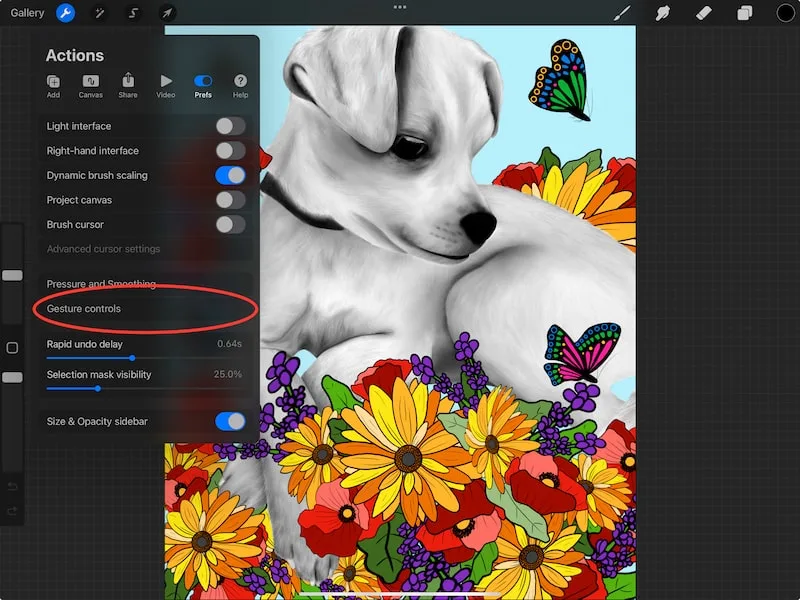The image size is (800, 600).
Task: Switch on the Brush cursor toggle
Action: 230,225
